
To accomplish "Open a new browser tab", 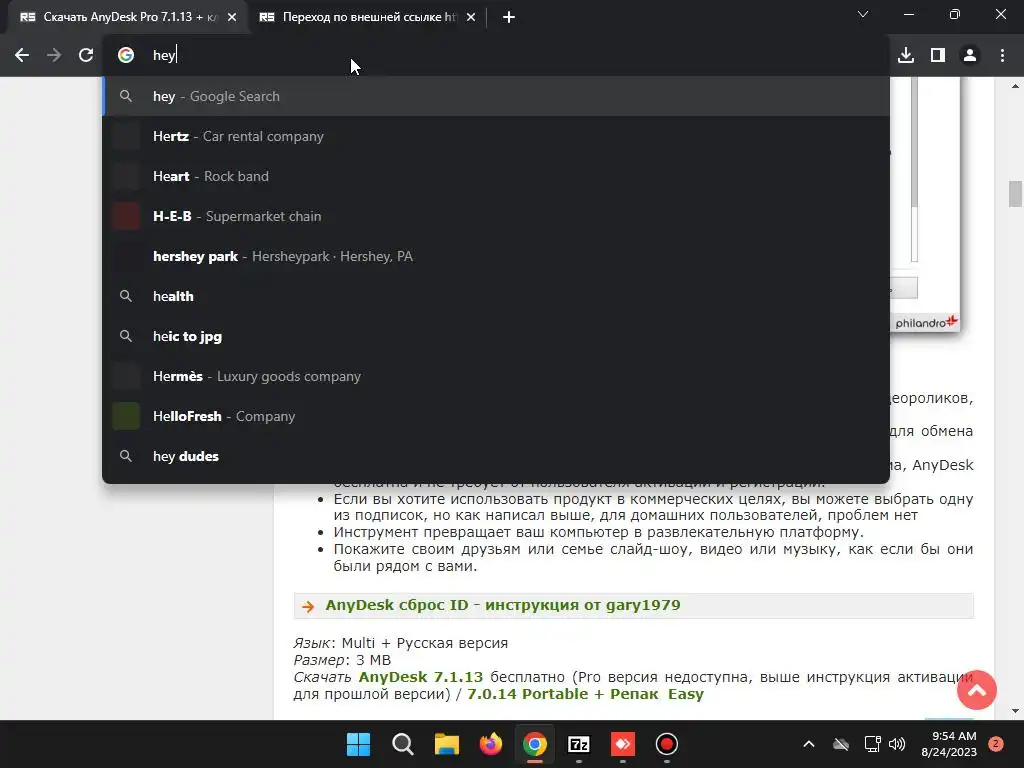I will [509, 18].
